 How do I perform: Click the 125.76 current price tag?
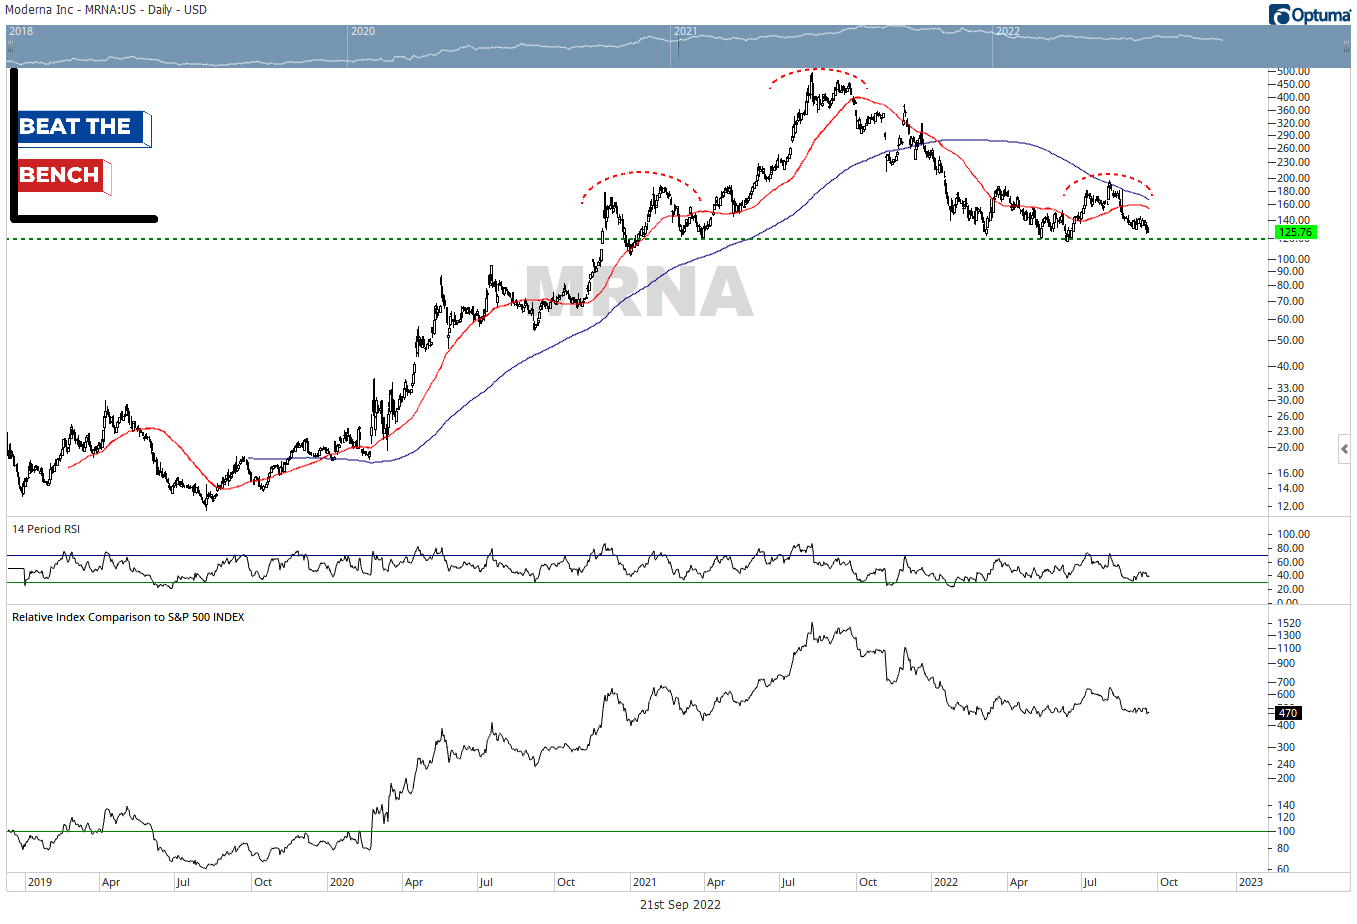click(x=1296, y=232)
